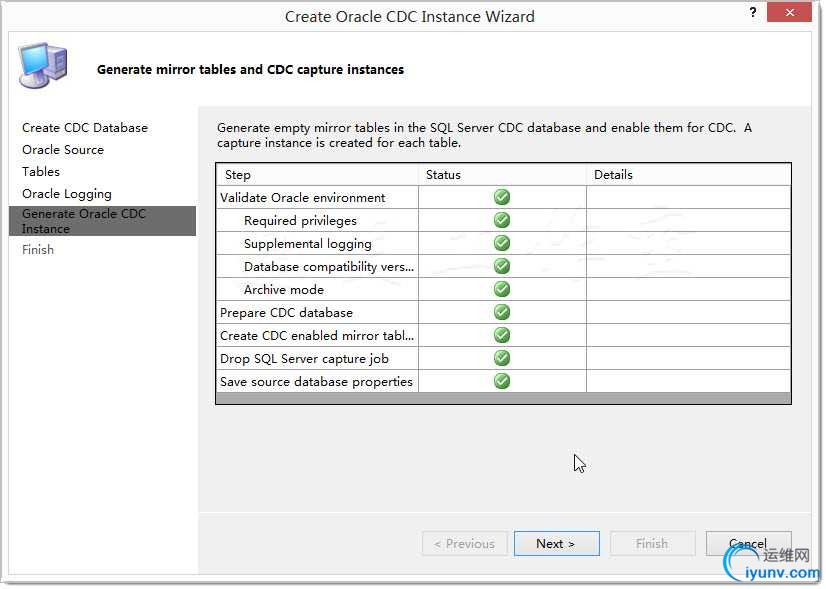The width and height of the screenshot is (826, 589).
Task: Click green check for Drop SQL Server capture job
Action: coord(502,358)
